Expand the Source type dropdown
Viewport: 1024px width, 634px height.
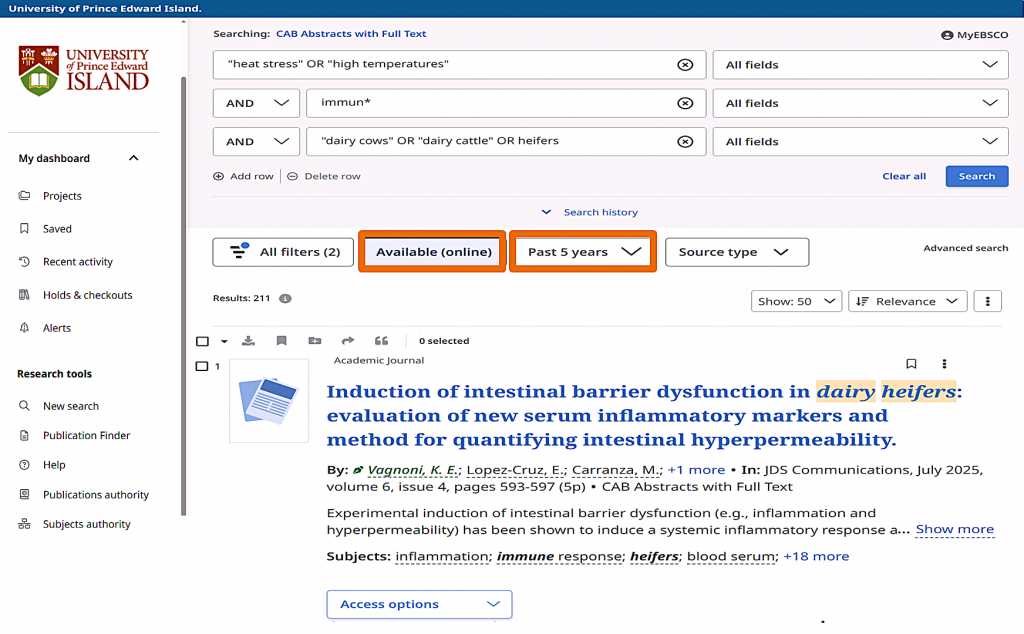(x=736, y=252)
